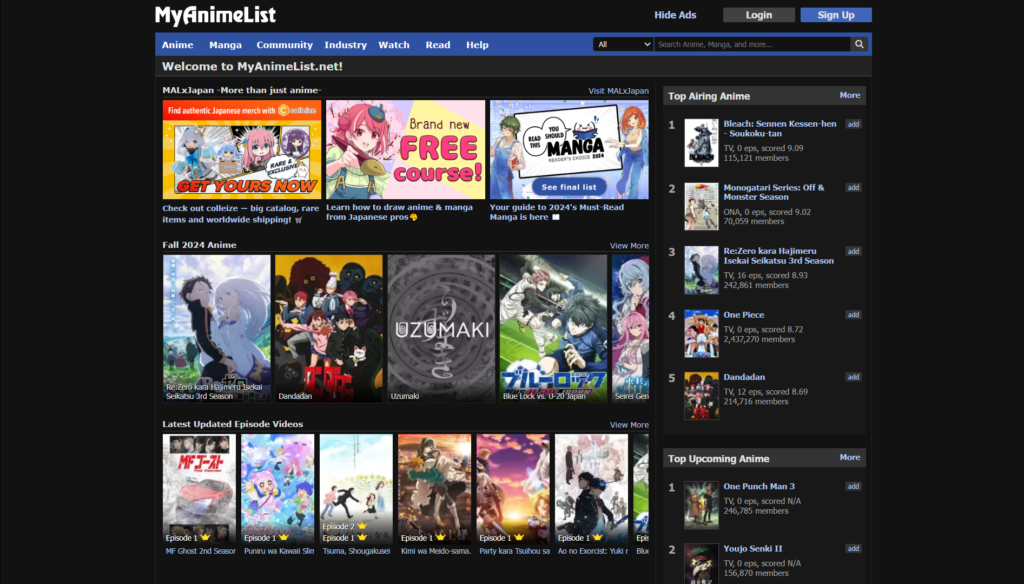The height and width of the screenshot is (584, 1024).
Task: Open the Industry menu
Action: pos(345,45)
